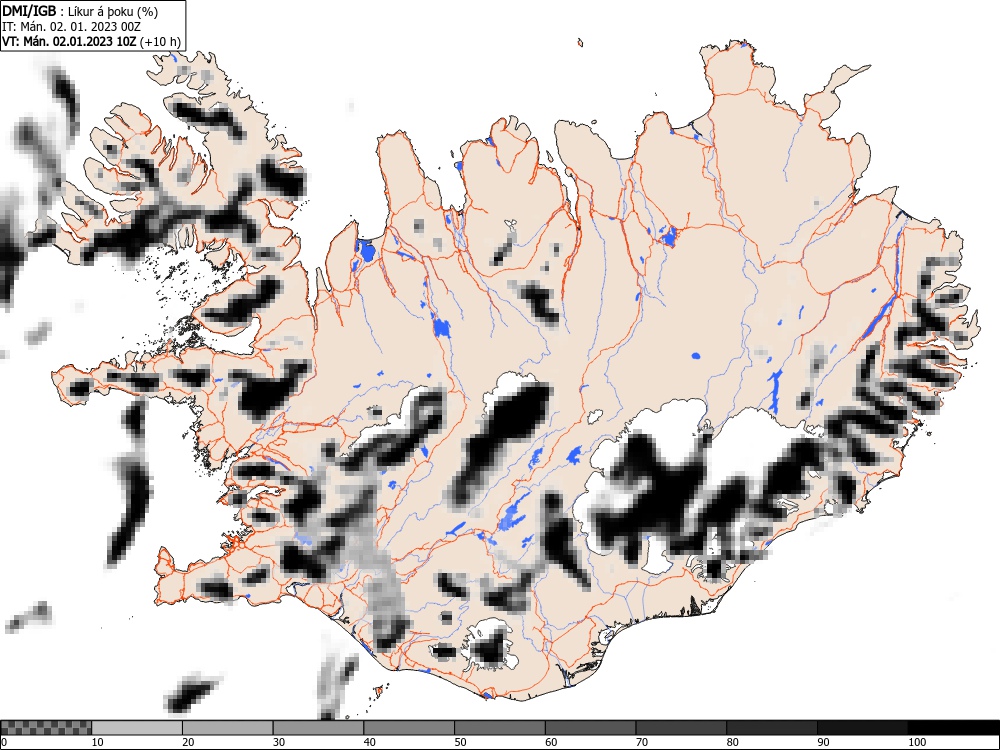Click the legend label '40'
Screen dimensions: 1000x750
pos(369,742)
